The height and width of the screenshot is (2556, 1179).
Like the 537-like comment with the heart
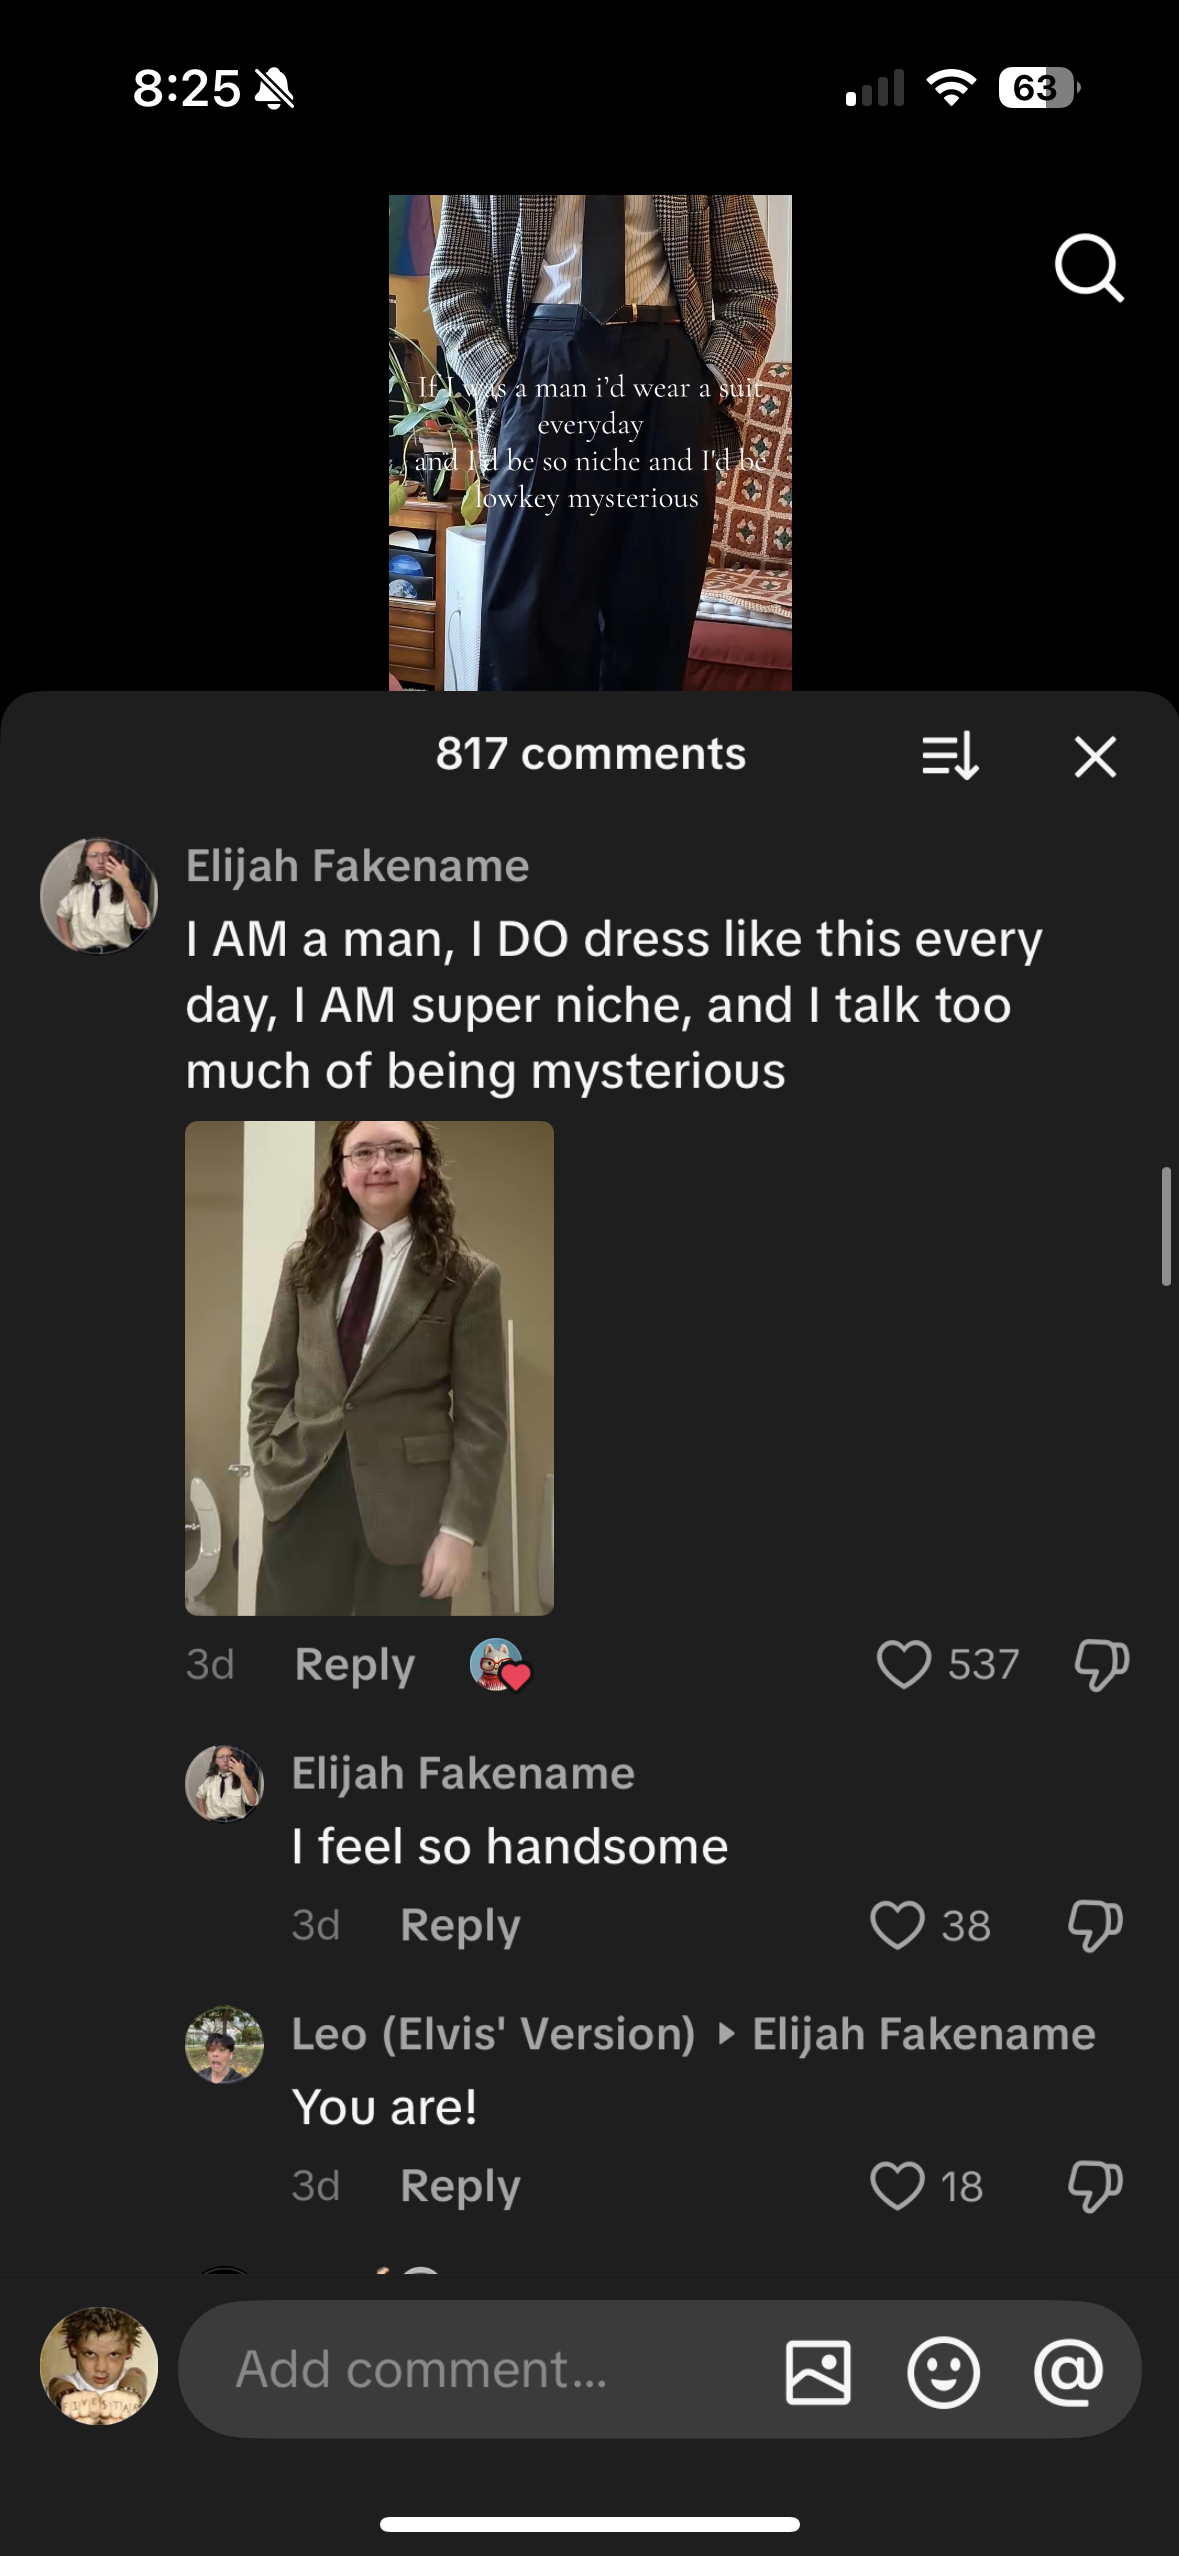tap(903, 1665)
